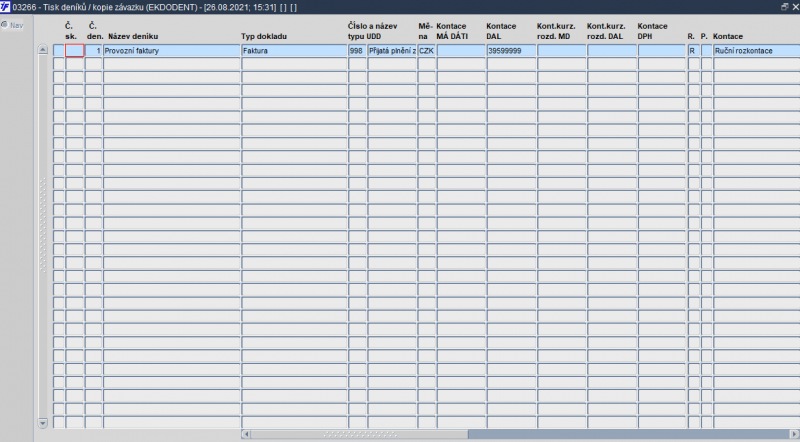Image resolution: width=800 pixels, height=442 pixels.
Task: Restore down the inner window
Action: coord(784,7)
